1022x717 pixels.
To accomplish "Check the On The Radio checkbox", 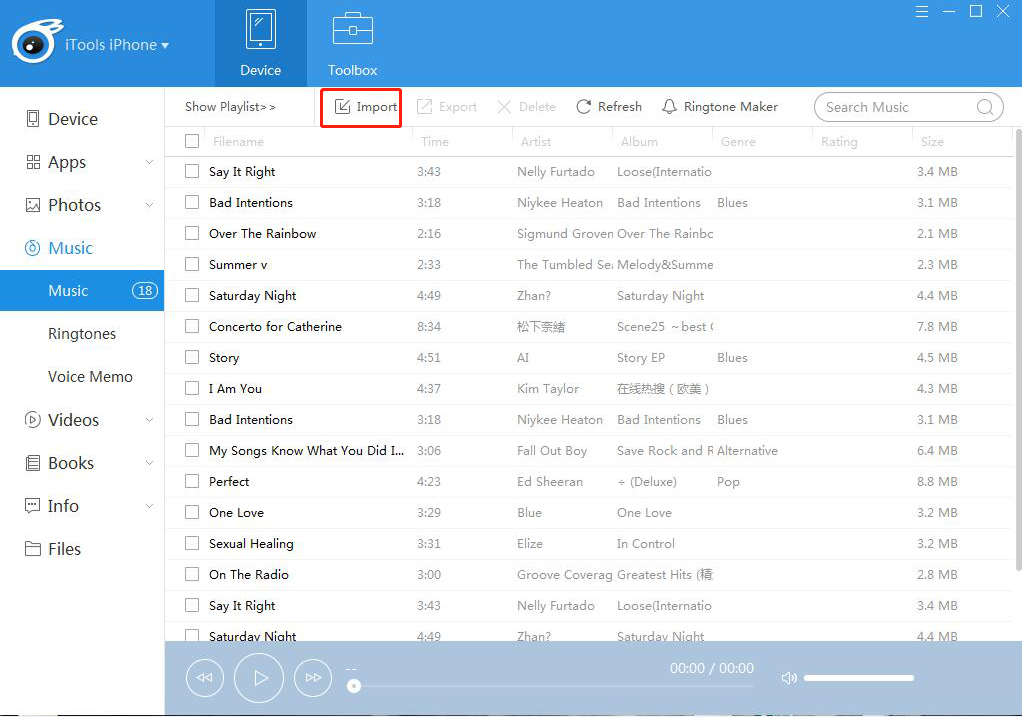I will (192, 574).
